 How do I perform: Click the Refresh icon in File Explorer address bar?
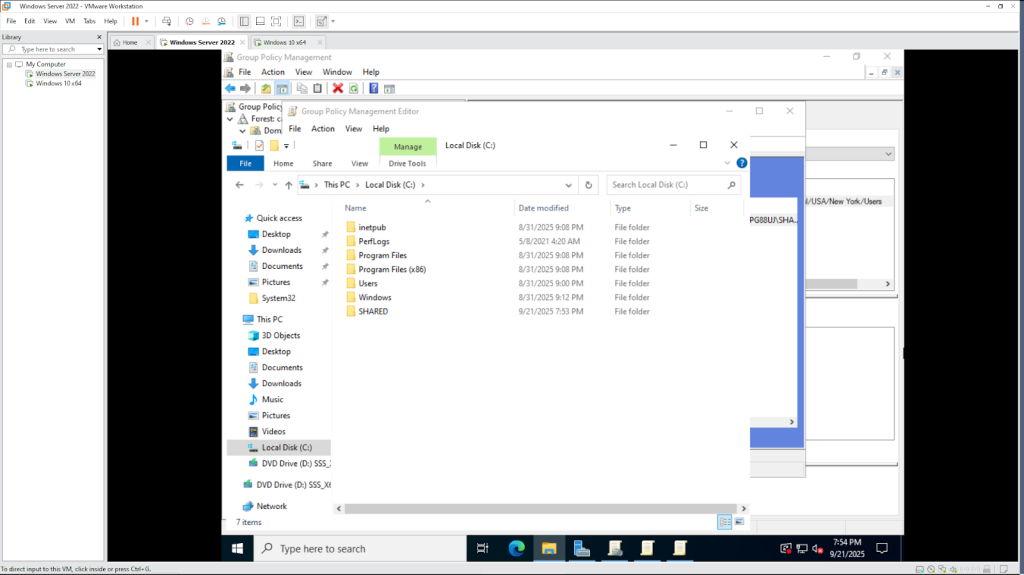point(589,185)
